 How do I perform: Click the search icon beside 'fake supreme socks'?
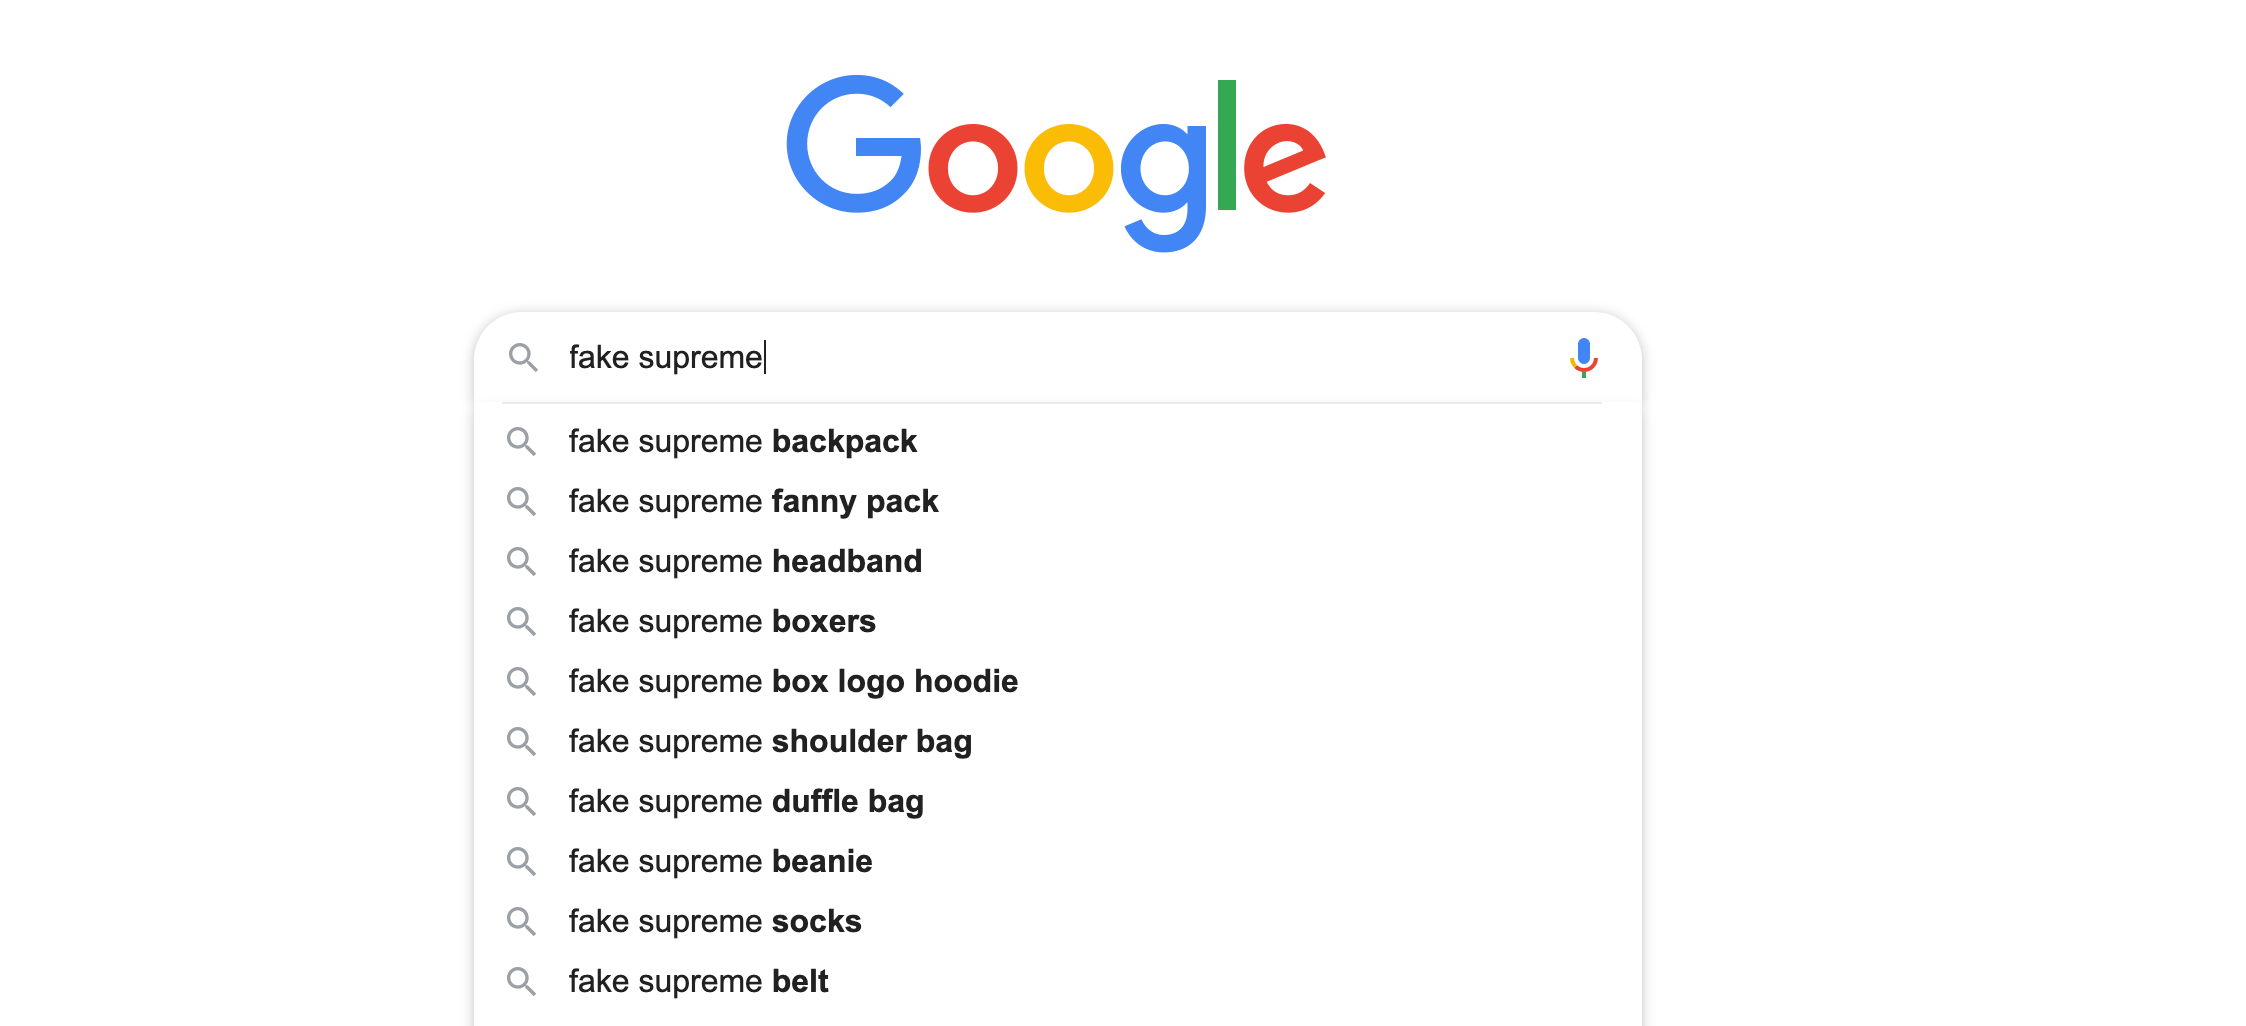click(522, 921)
